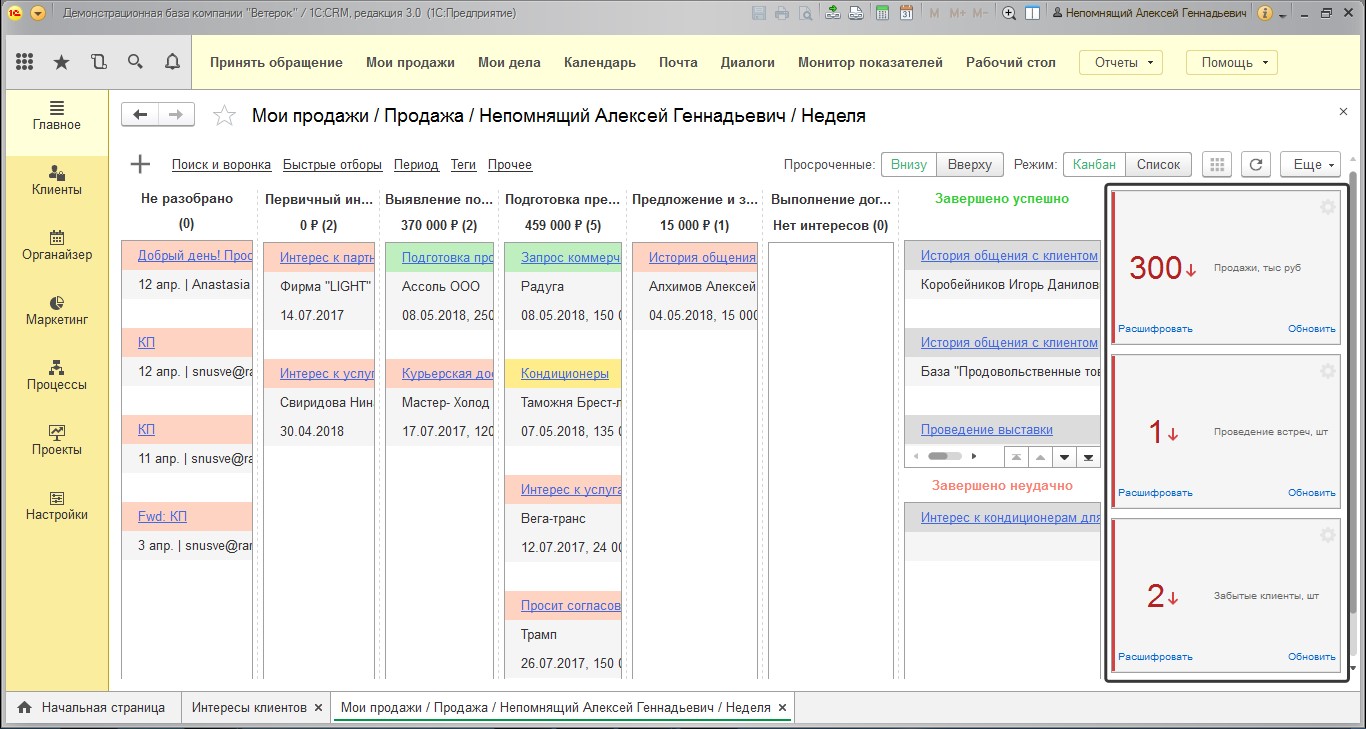
Task: Click Быстрые отборы link
Action: point(332,165)
